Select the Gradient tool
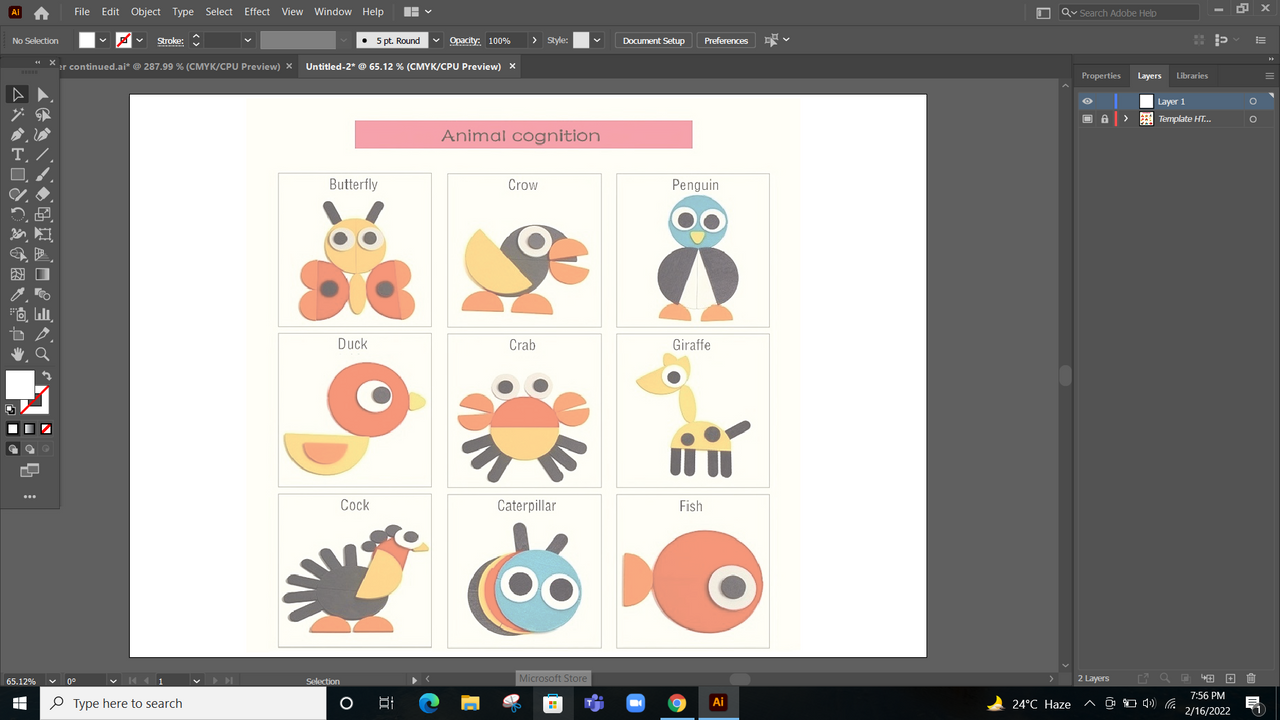 [43, 274]
